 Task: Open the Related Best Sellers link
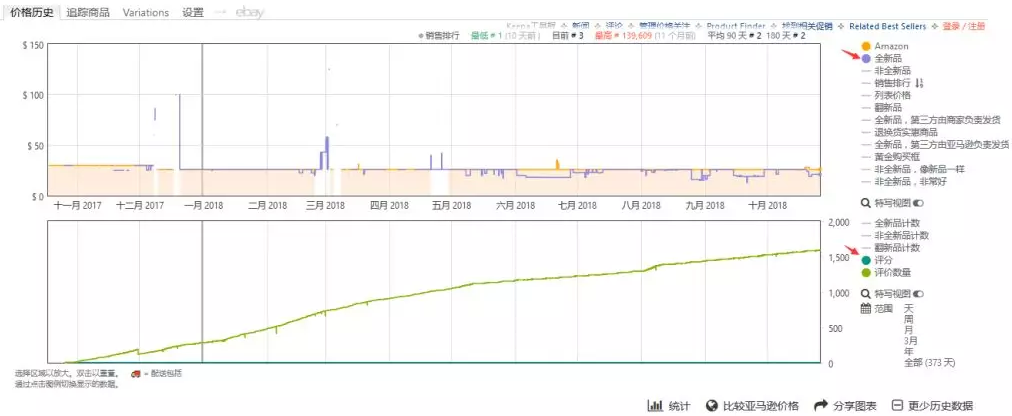(881, 27)
